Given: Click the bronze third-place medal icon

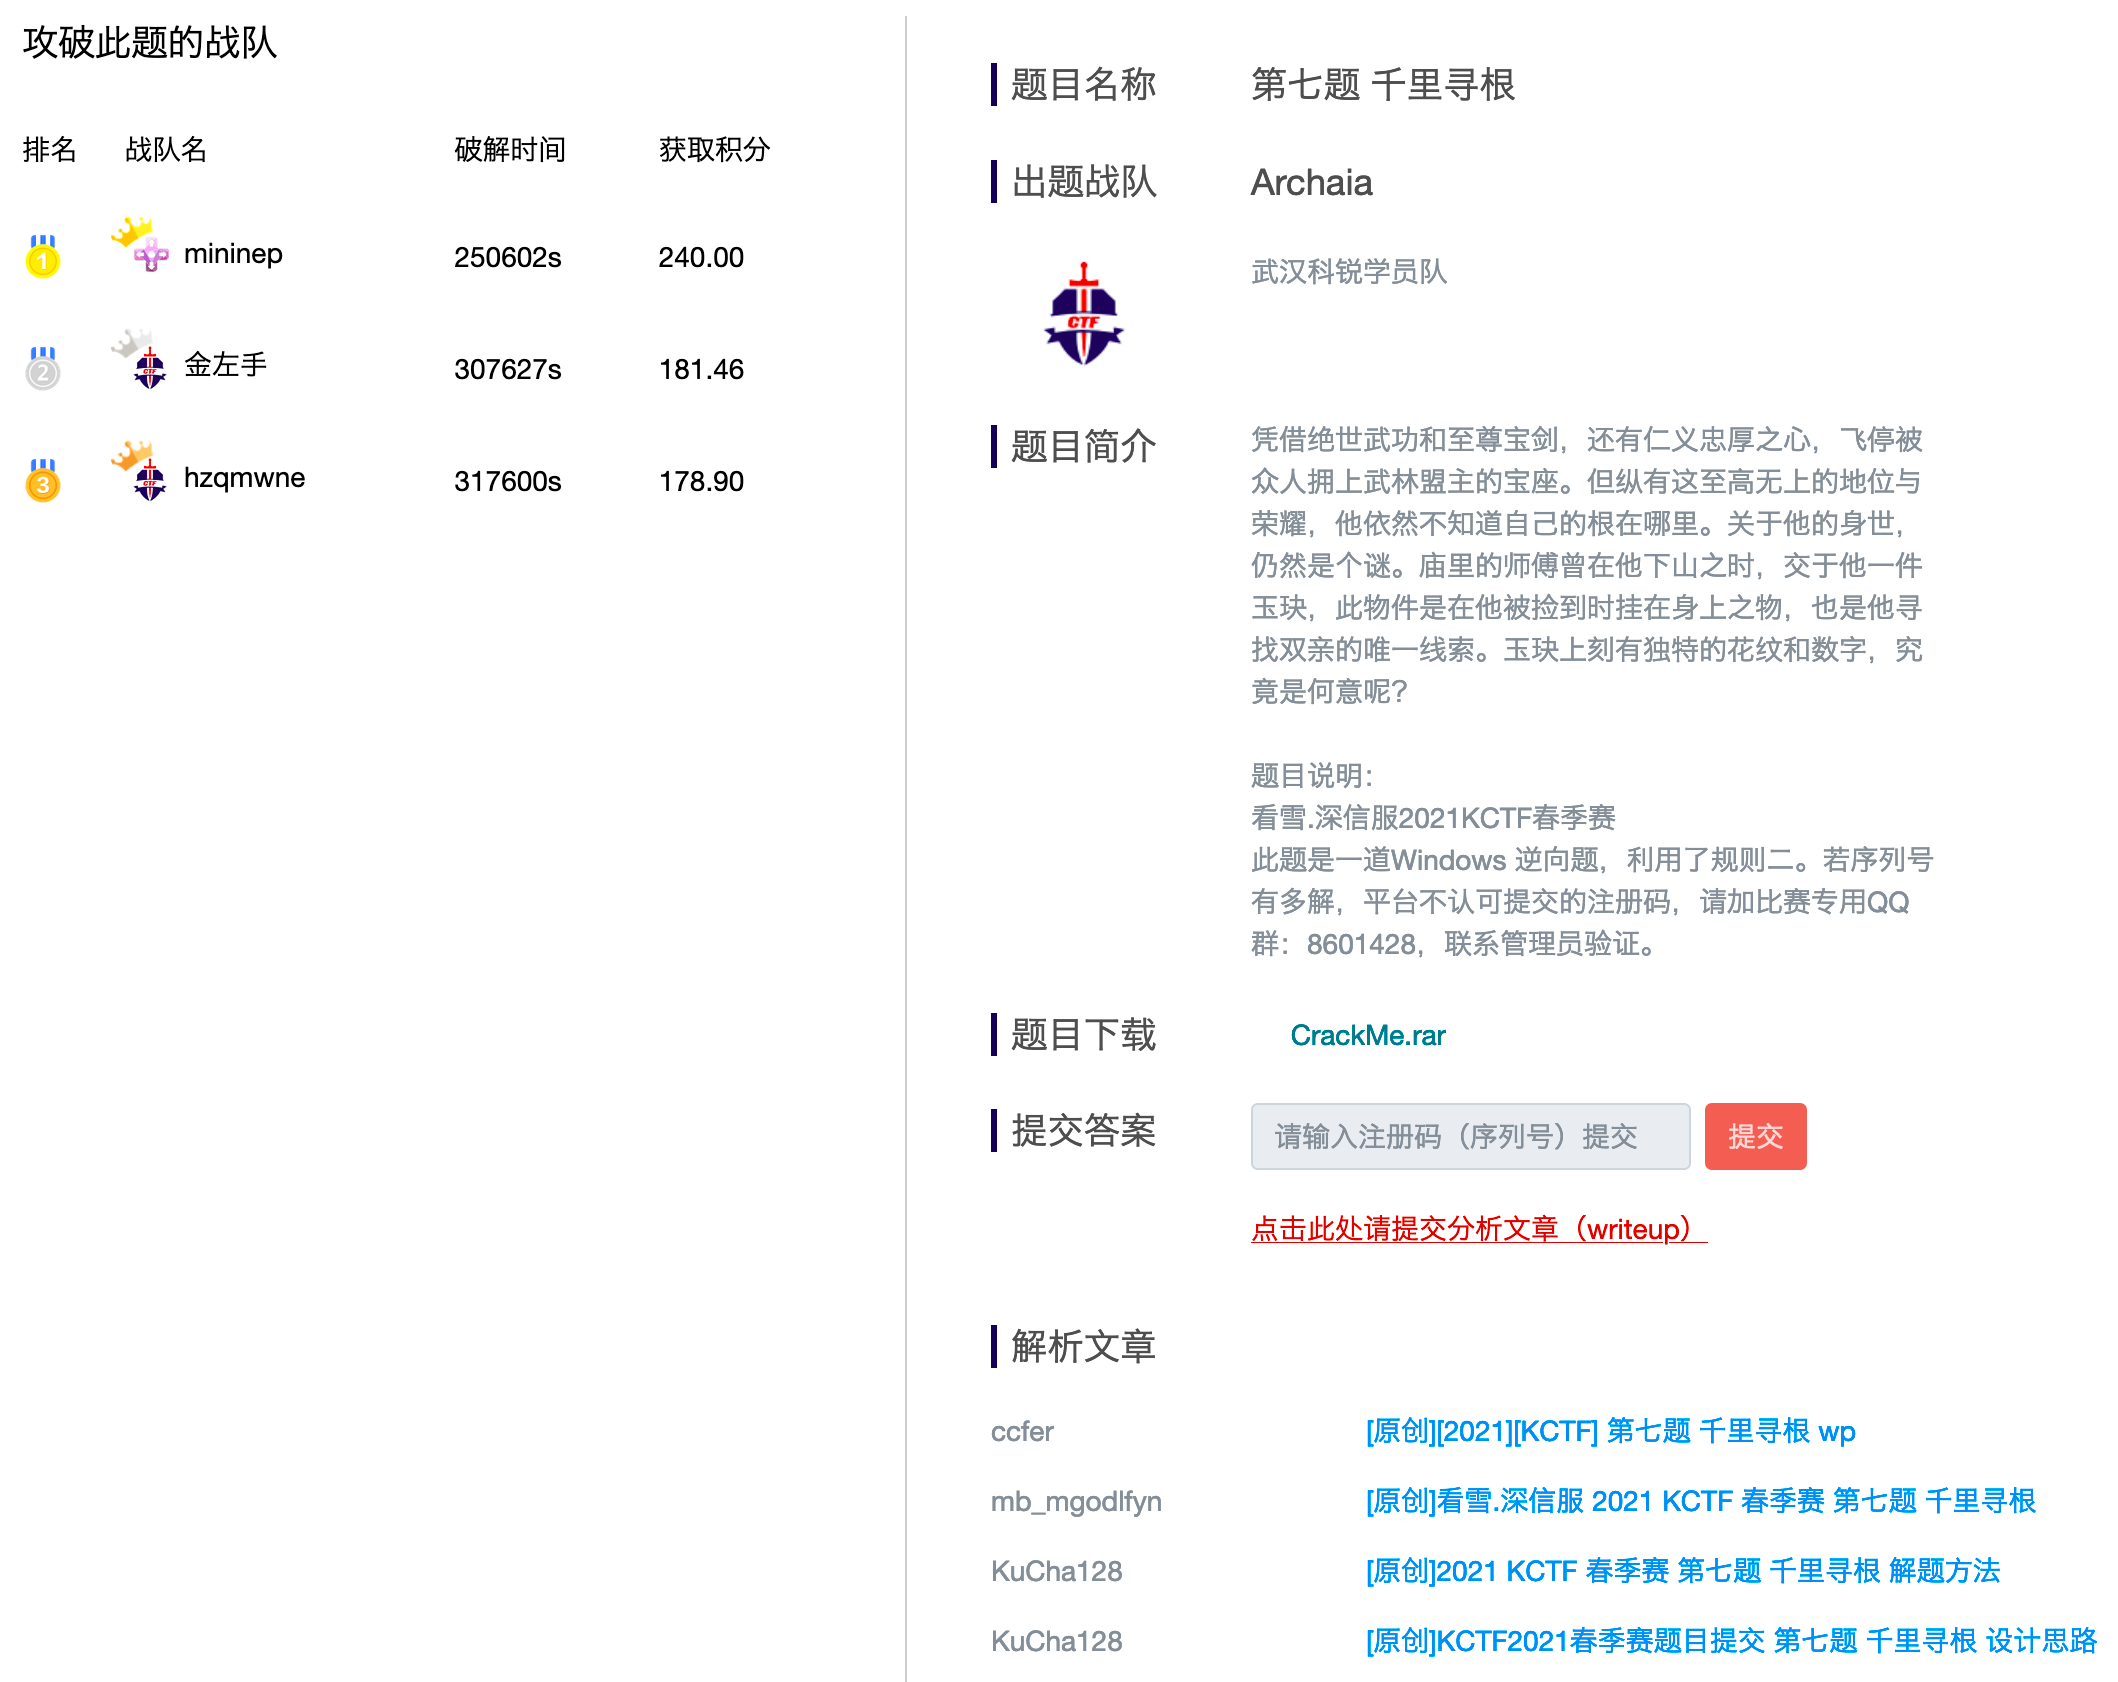Looking at the screenshot, I should (x=42, y=481).
